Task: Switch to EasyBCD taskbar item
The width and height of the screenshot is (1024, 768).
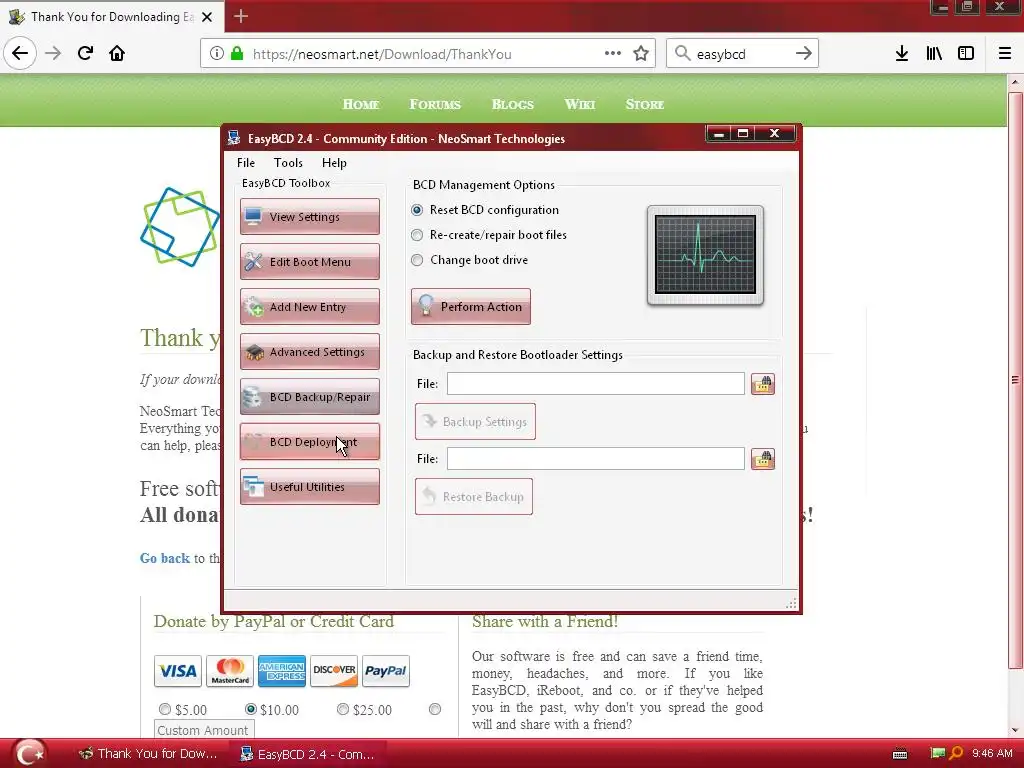Action: [308, 754]
